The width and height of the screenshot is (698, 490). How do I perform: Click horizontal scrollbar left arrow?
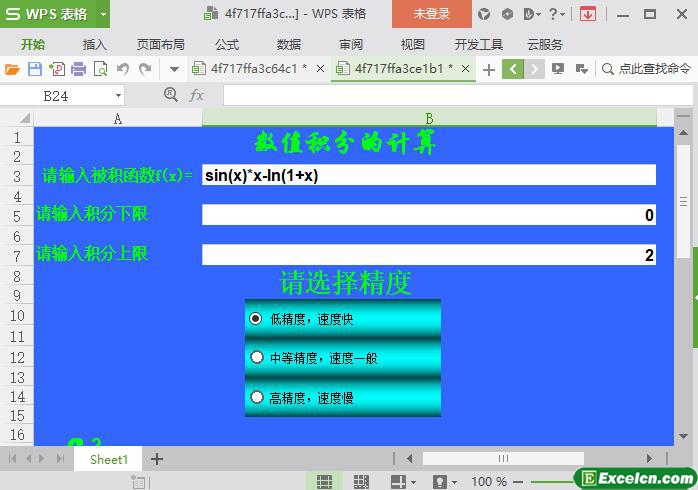tap(410, 458)
